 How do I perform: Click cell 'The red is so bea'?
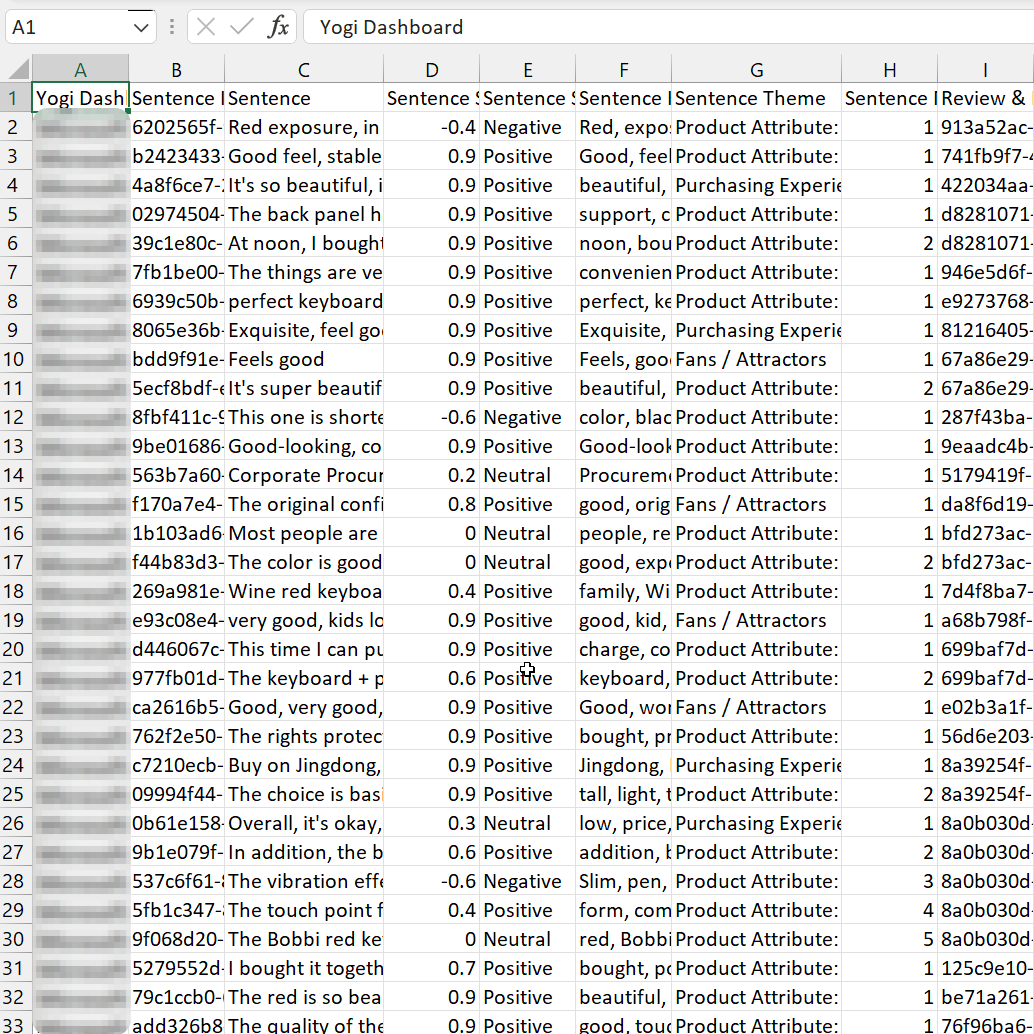pos(303,997)
